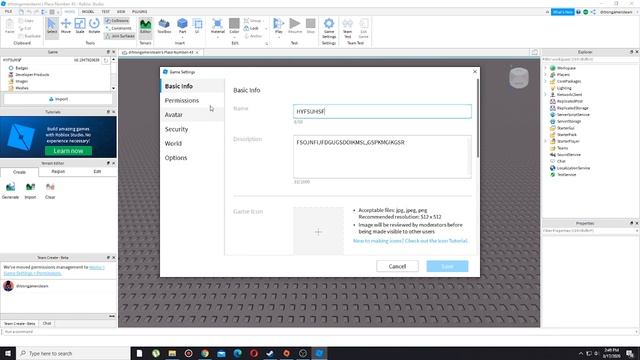The height and width of the screenshot is (360, 640).
Task: Click the Paste clipboard icon
Action: pos(9,26)
